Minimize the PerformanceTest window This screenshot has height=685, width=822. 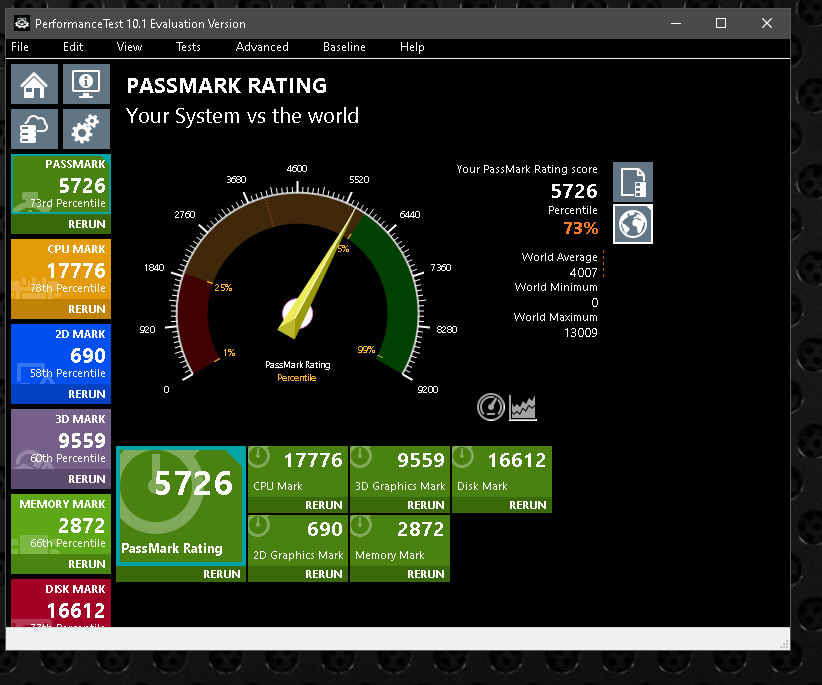pyautogui.click(x=676, y=23)
